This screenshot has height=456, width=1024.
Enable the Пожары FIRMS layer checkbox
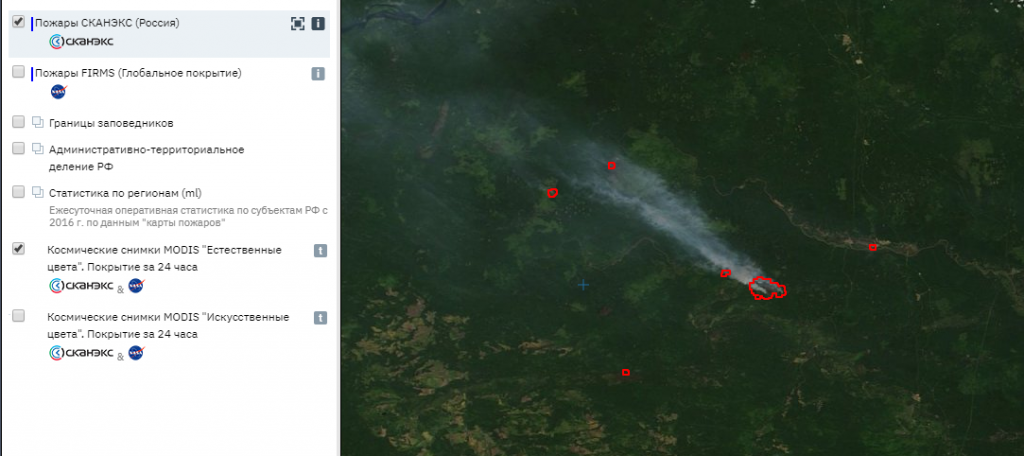tap(18, 72)
